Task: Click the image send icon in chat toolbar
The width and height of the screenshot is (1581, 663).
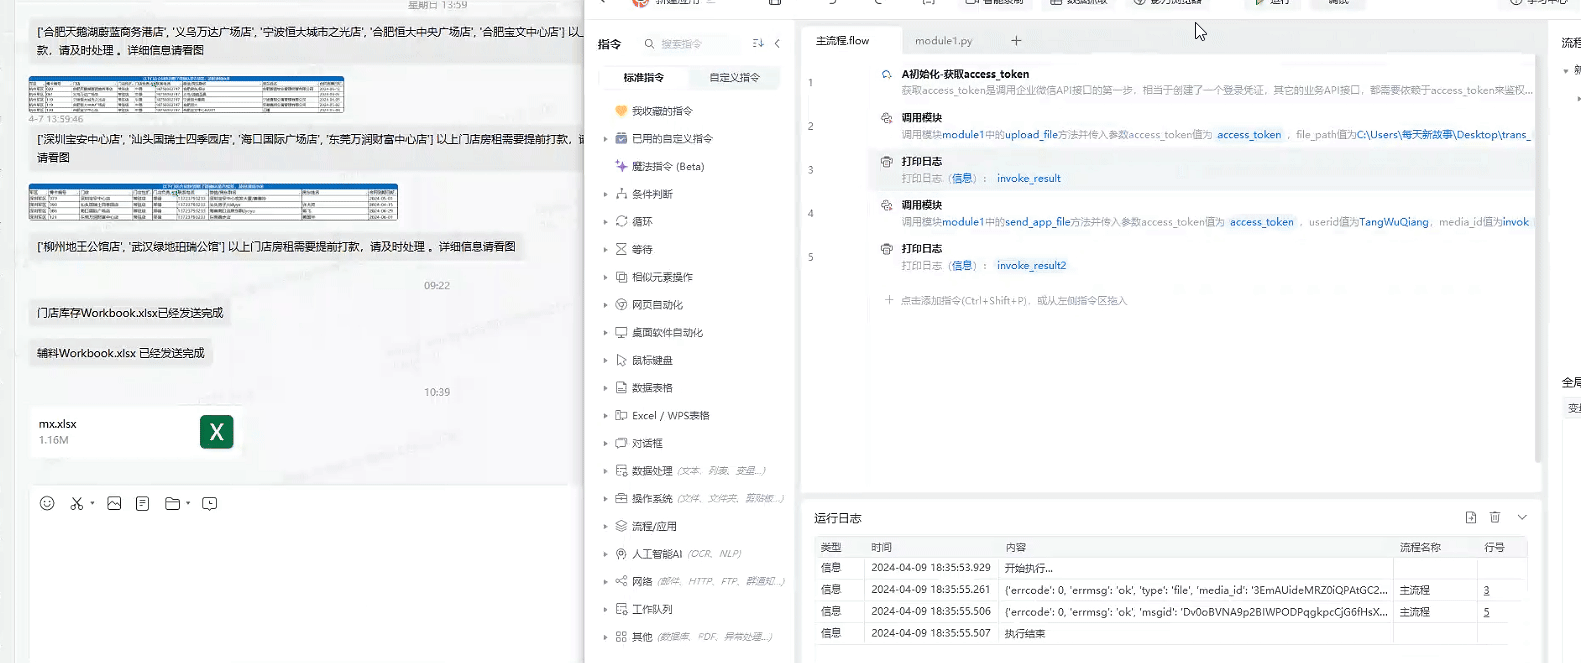Action: coord(114,503)
